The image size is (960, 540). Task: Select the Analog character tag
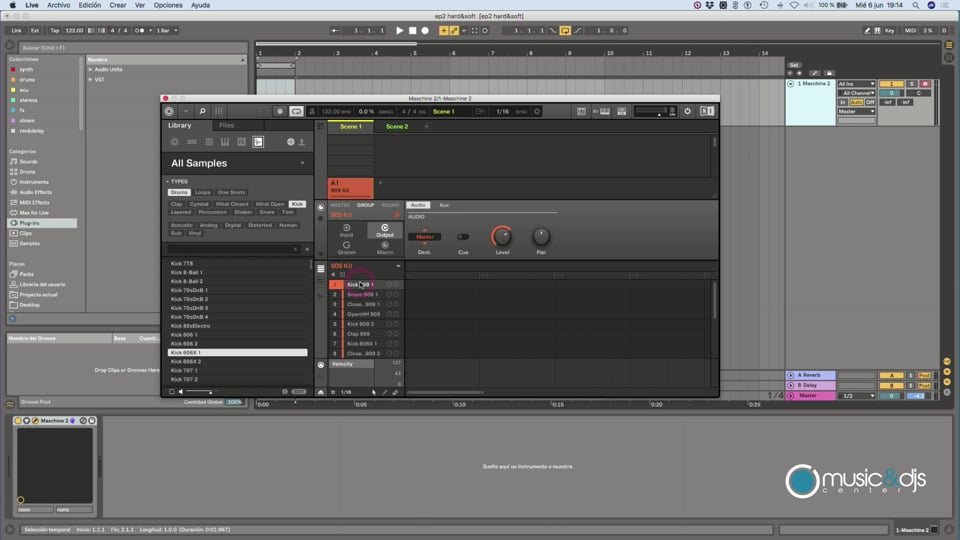(x=208, y=225)
